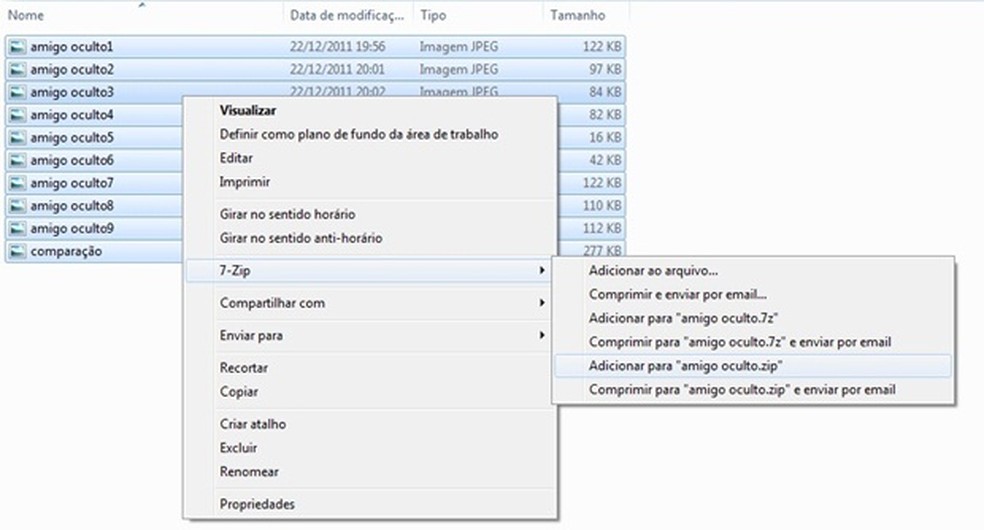The height and width of the screenshot is (530, 984).
Task: Select Imprimir in the context menu
Action: pos(245,182)
